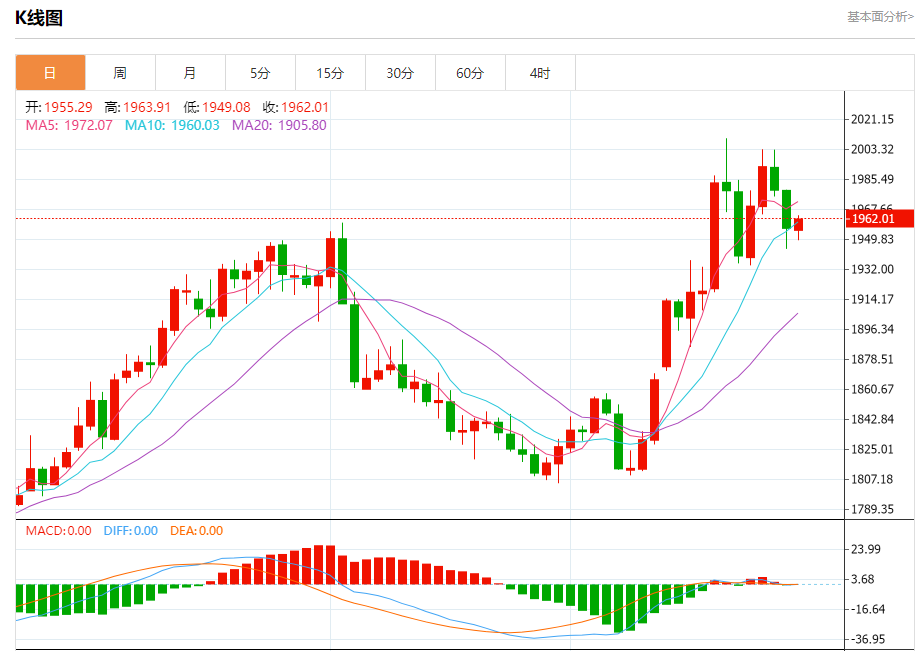The image size is (922, 651).
Task: Click the K线图 heading
Action: 39,18
